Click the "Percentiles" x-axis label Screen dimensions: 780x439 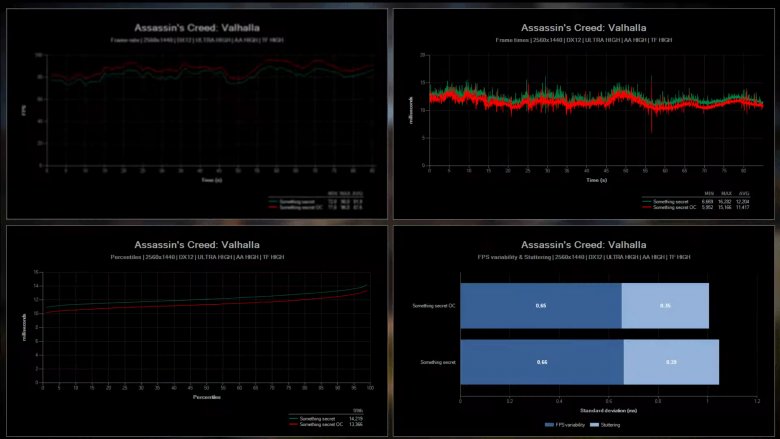coord(207,397)
